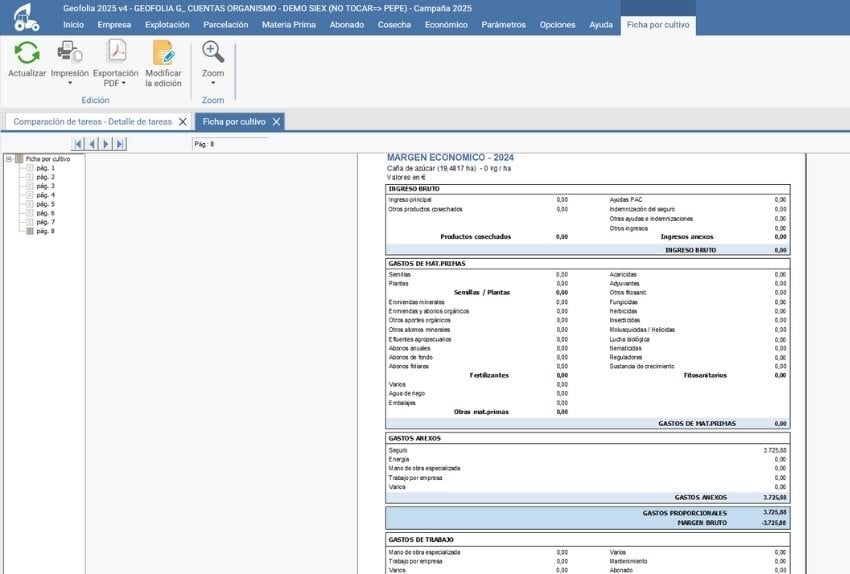Click the Actualizar refresh icon

point(27,53)
